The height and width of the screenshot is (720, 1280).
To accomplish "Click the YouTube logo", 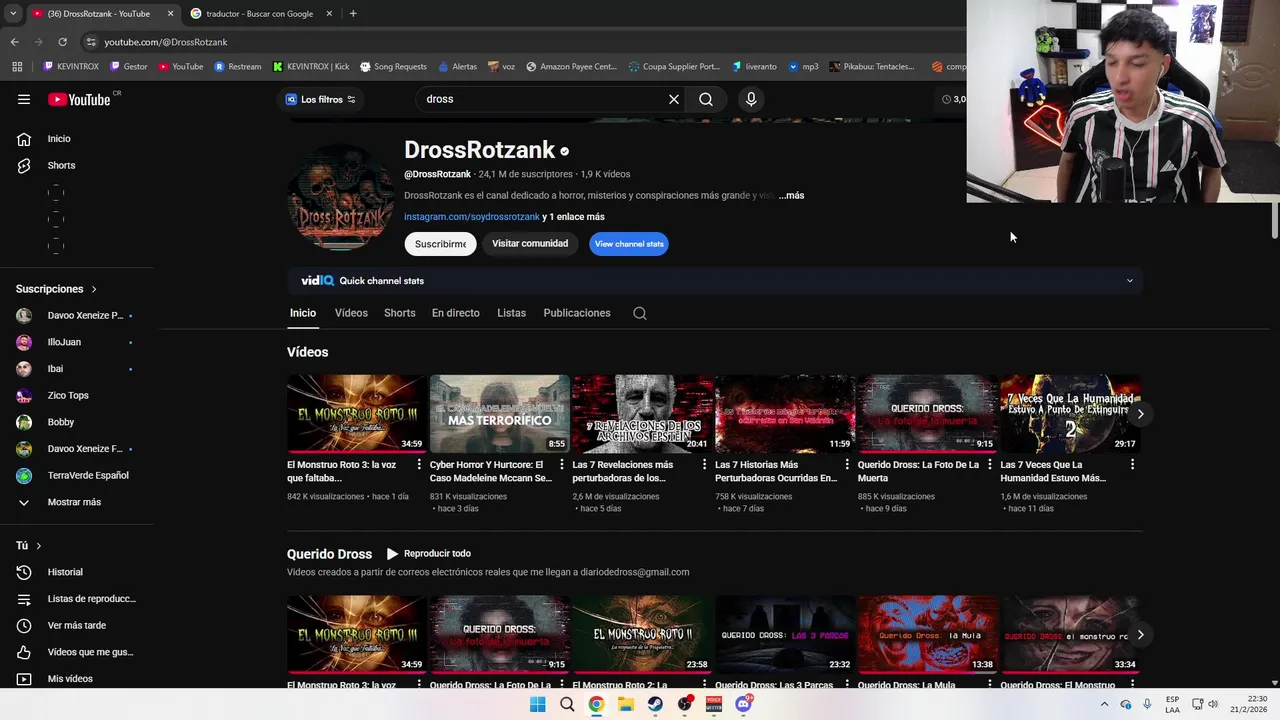I will pos(79,99).
